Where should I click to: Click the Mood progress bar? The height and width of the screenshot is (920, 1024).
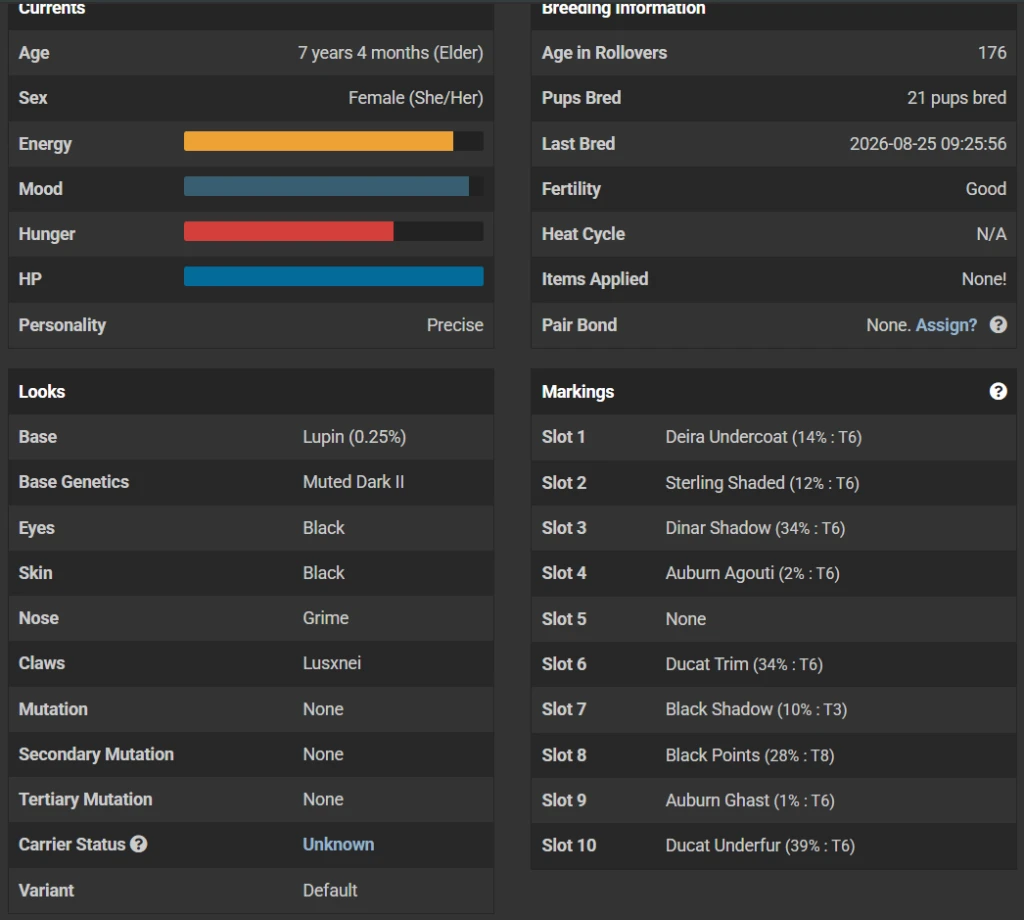[334, 186]
